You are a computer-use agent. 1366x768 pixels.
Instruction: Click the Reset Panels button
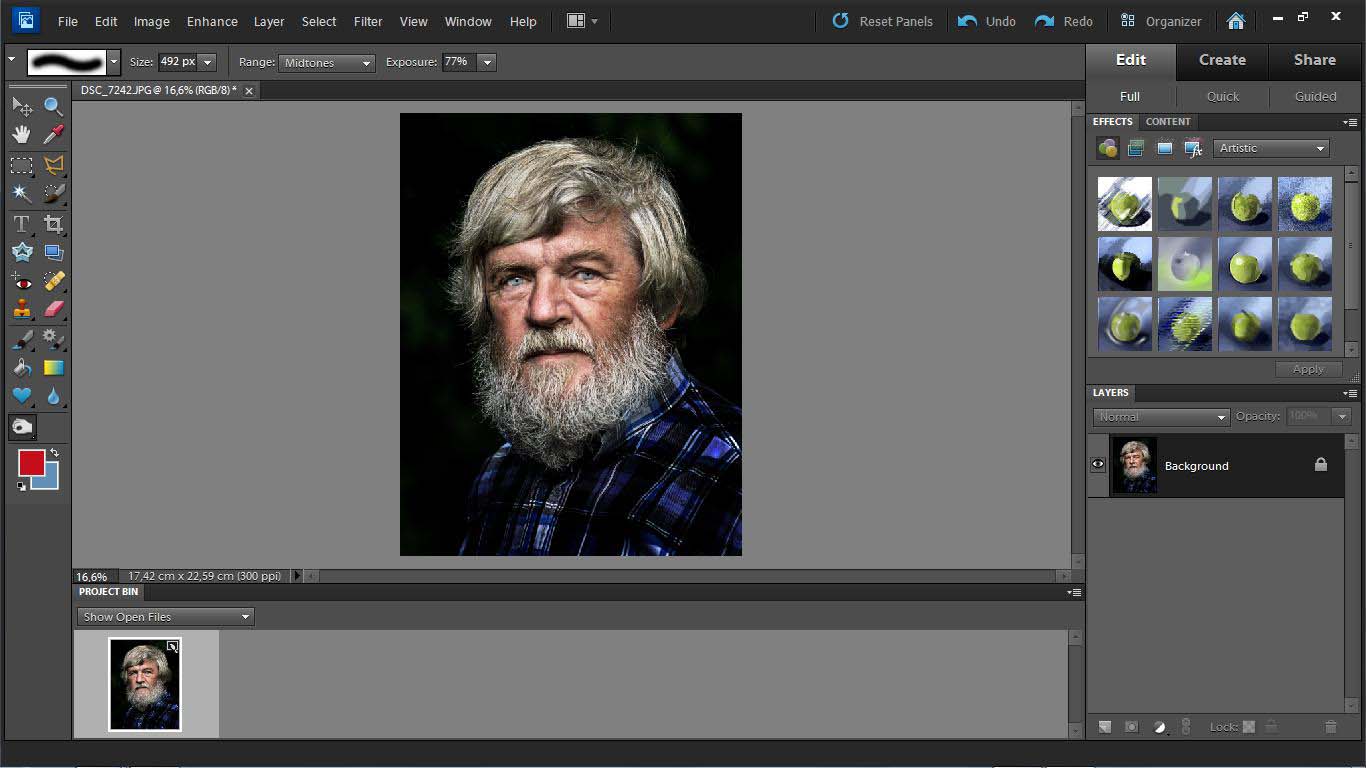point(882,21)
